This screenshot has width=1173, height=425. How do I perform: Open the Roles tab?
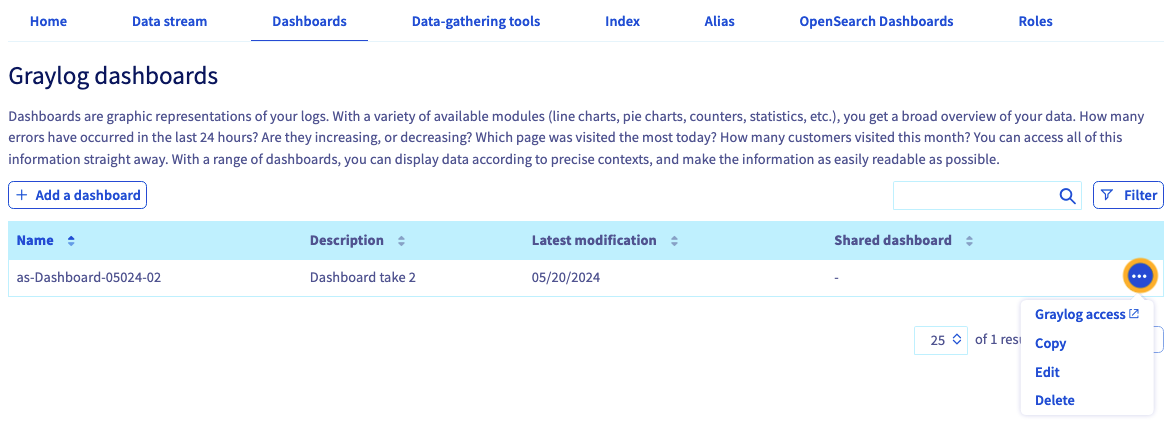click(1035, 21)
